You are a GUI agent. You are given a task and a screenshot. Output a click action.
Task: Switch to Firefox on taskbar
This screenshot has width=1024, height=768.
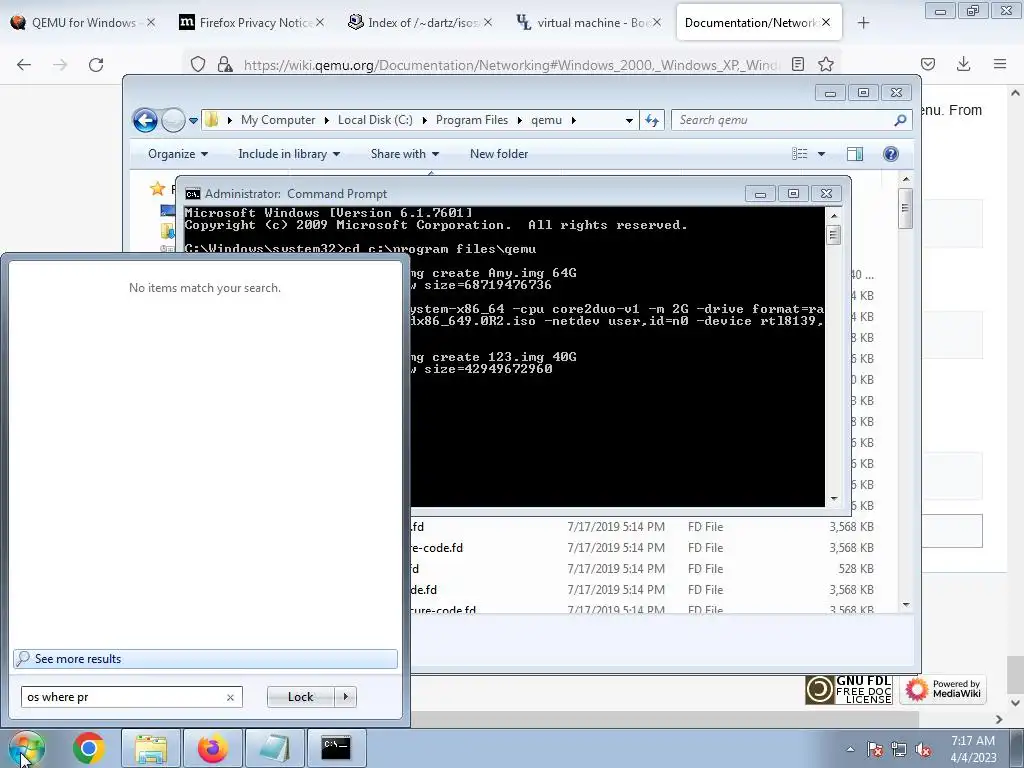(x=213, y=748)
